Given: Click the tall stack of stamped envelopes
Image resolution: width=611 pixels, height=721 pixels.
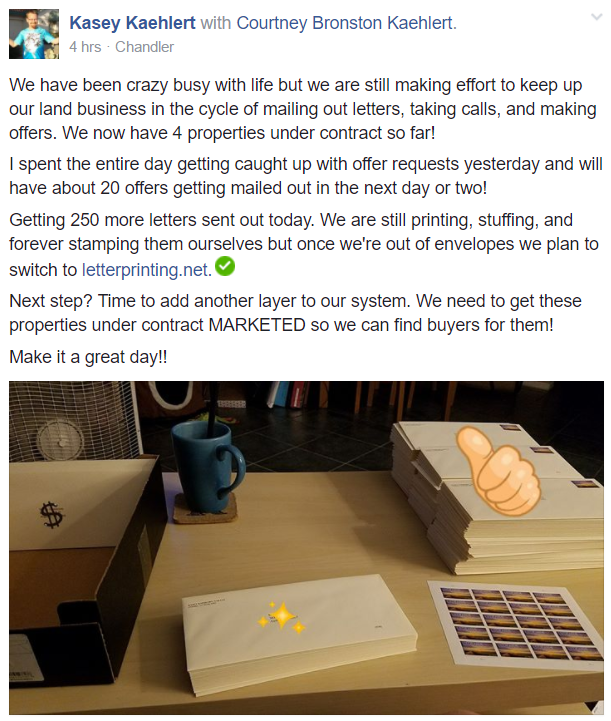Looking at the screenshot, I should tap(497, 499).
